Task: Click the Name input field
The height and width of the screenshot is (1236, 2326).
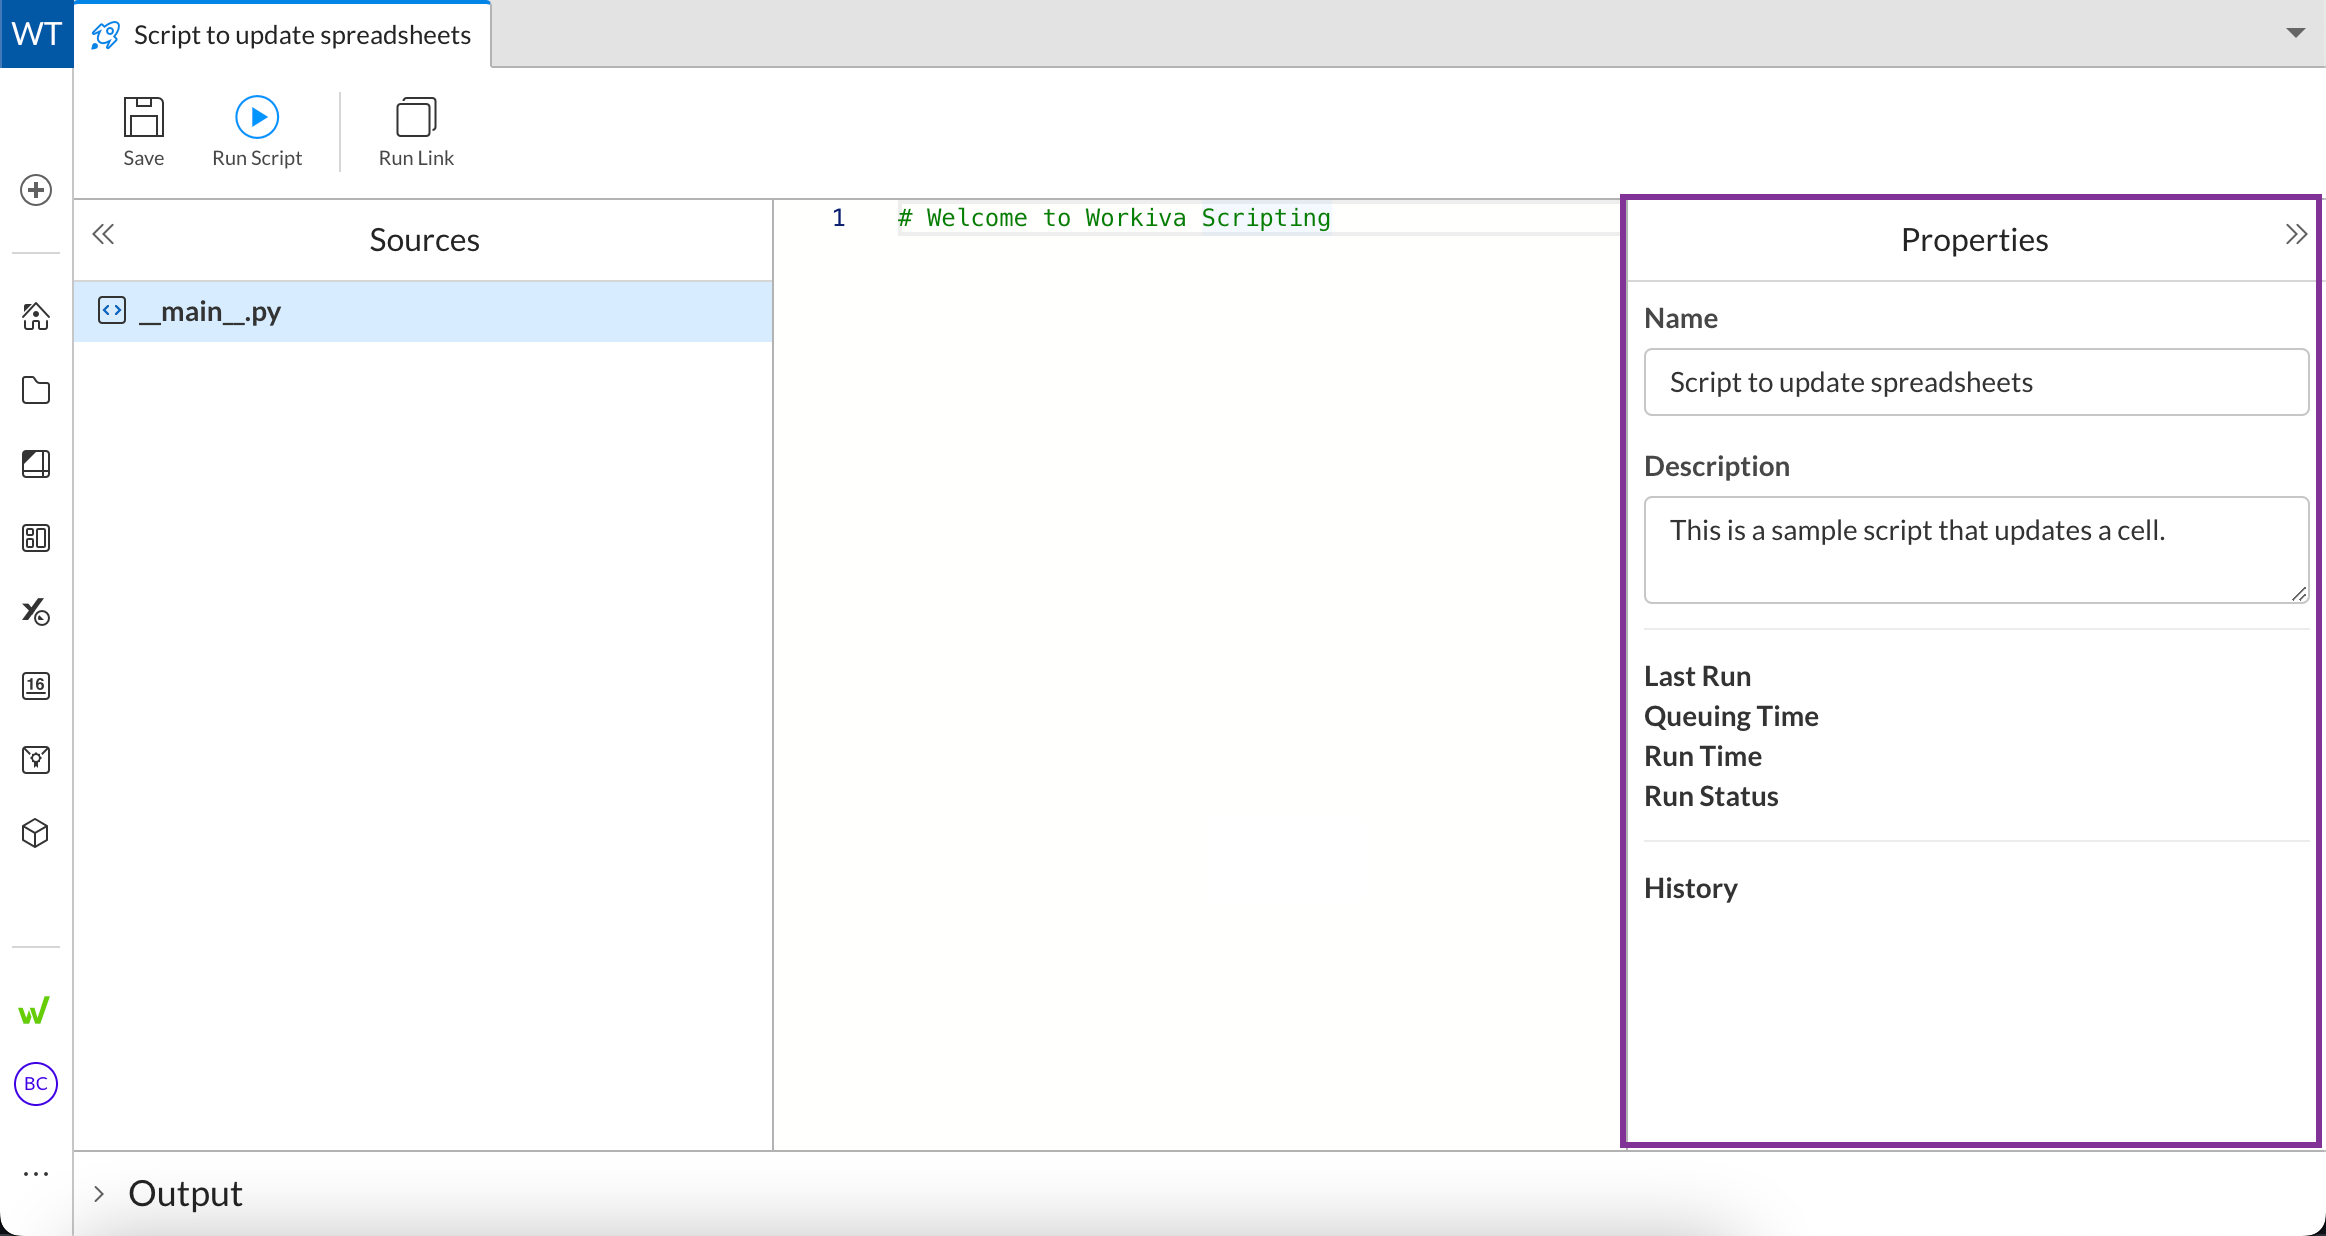Action: pos(1976,382)
